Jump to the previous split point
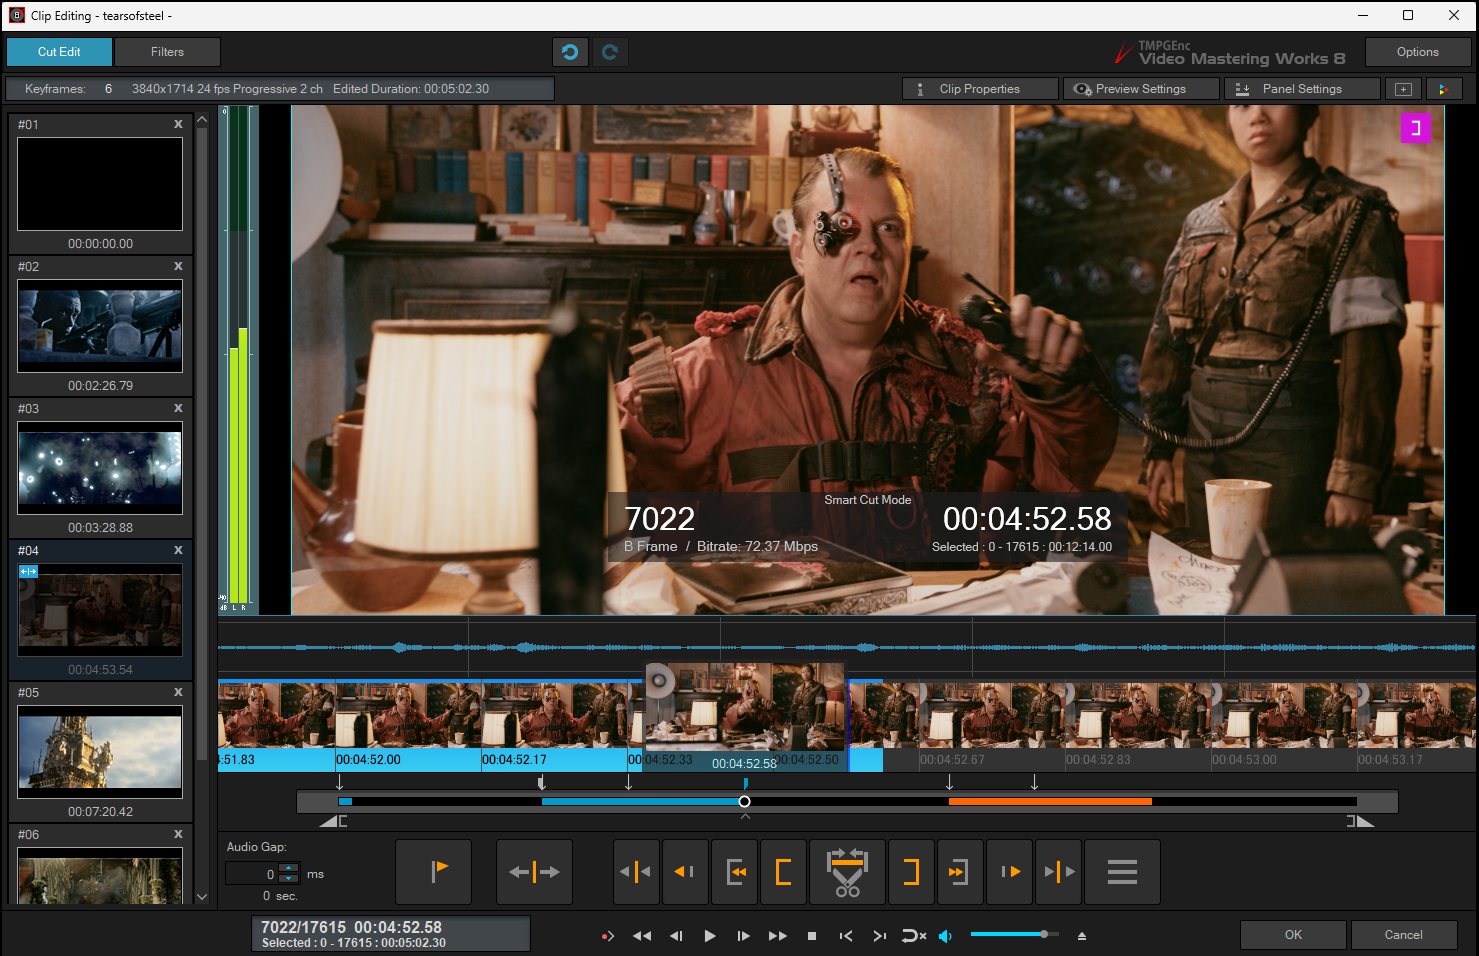1479x956 pixels. tap(636, 872)
